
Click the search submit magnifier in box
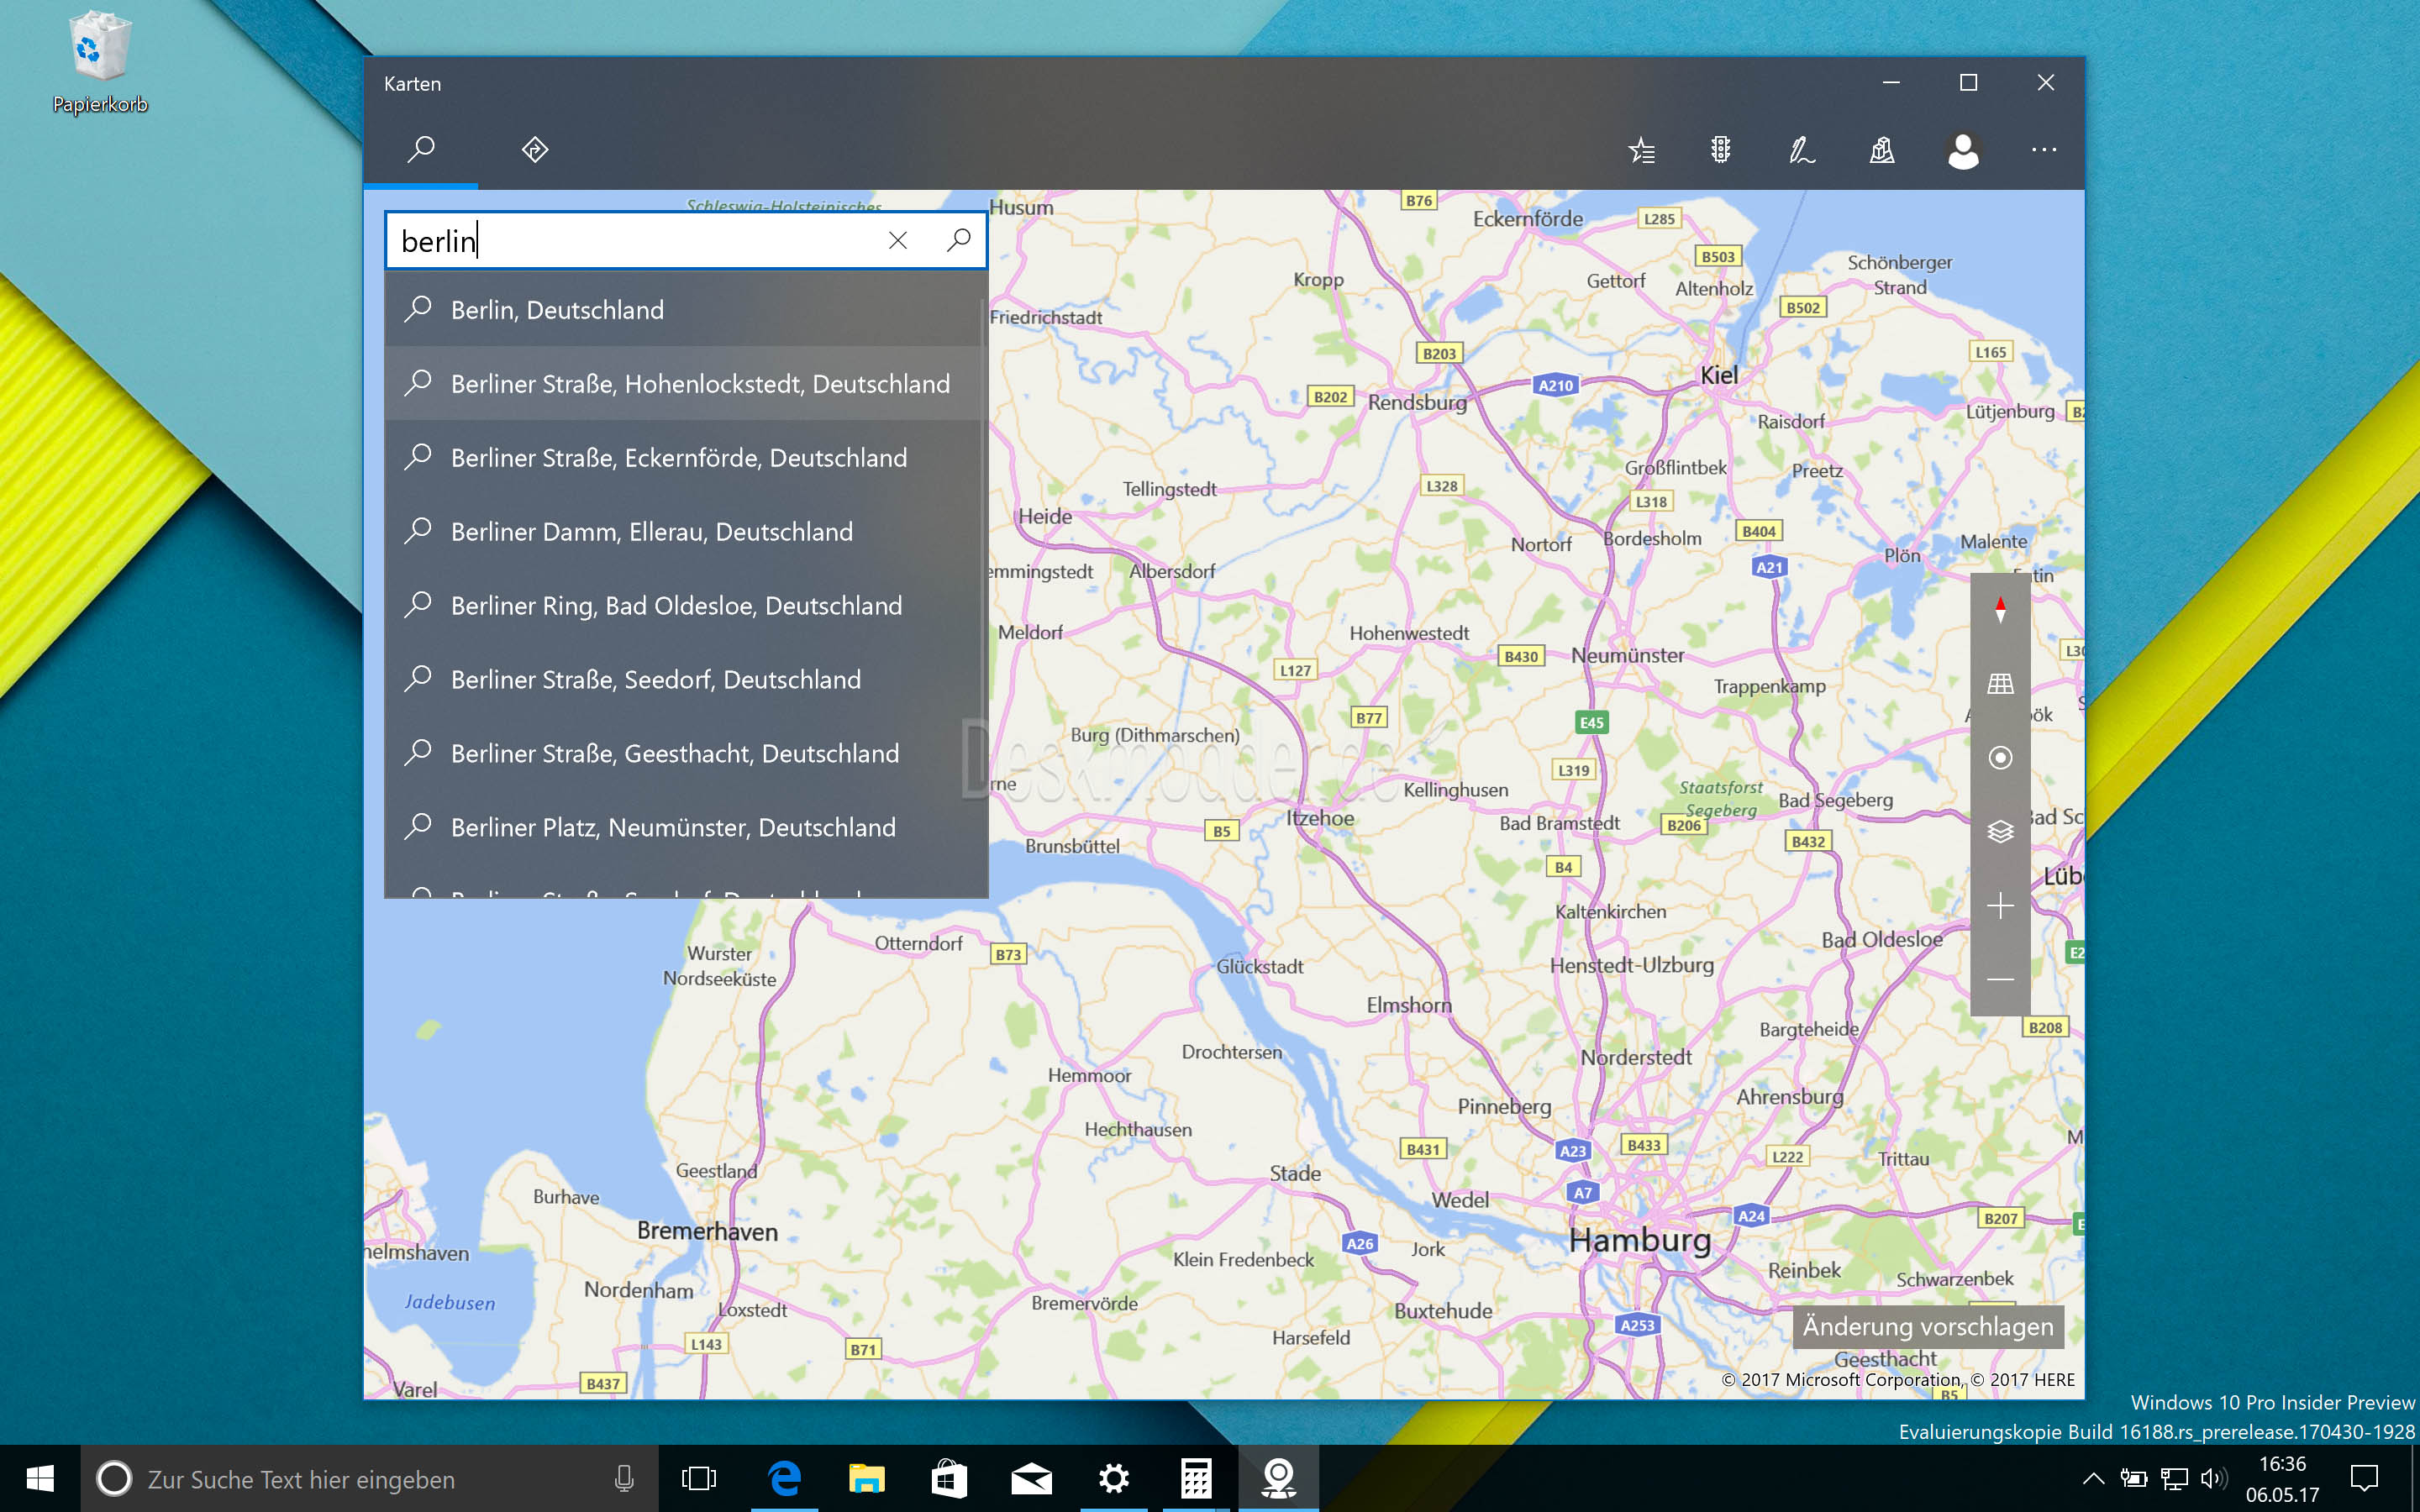[959, 239]
